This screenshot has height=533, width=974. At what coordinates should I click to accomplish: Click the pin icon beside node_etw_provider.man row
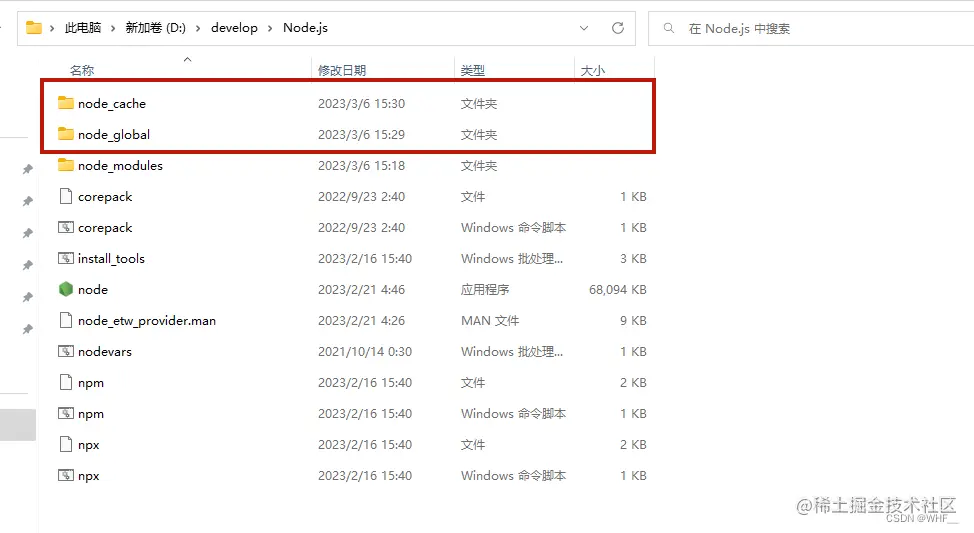click(x=27, y=329)
